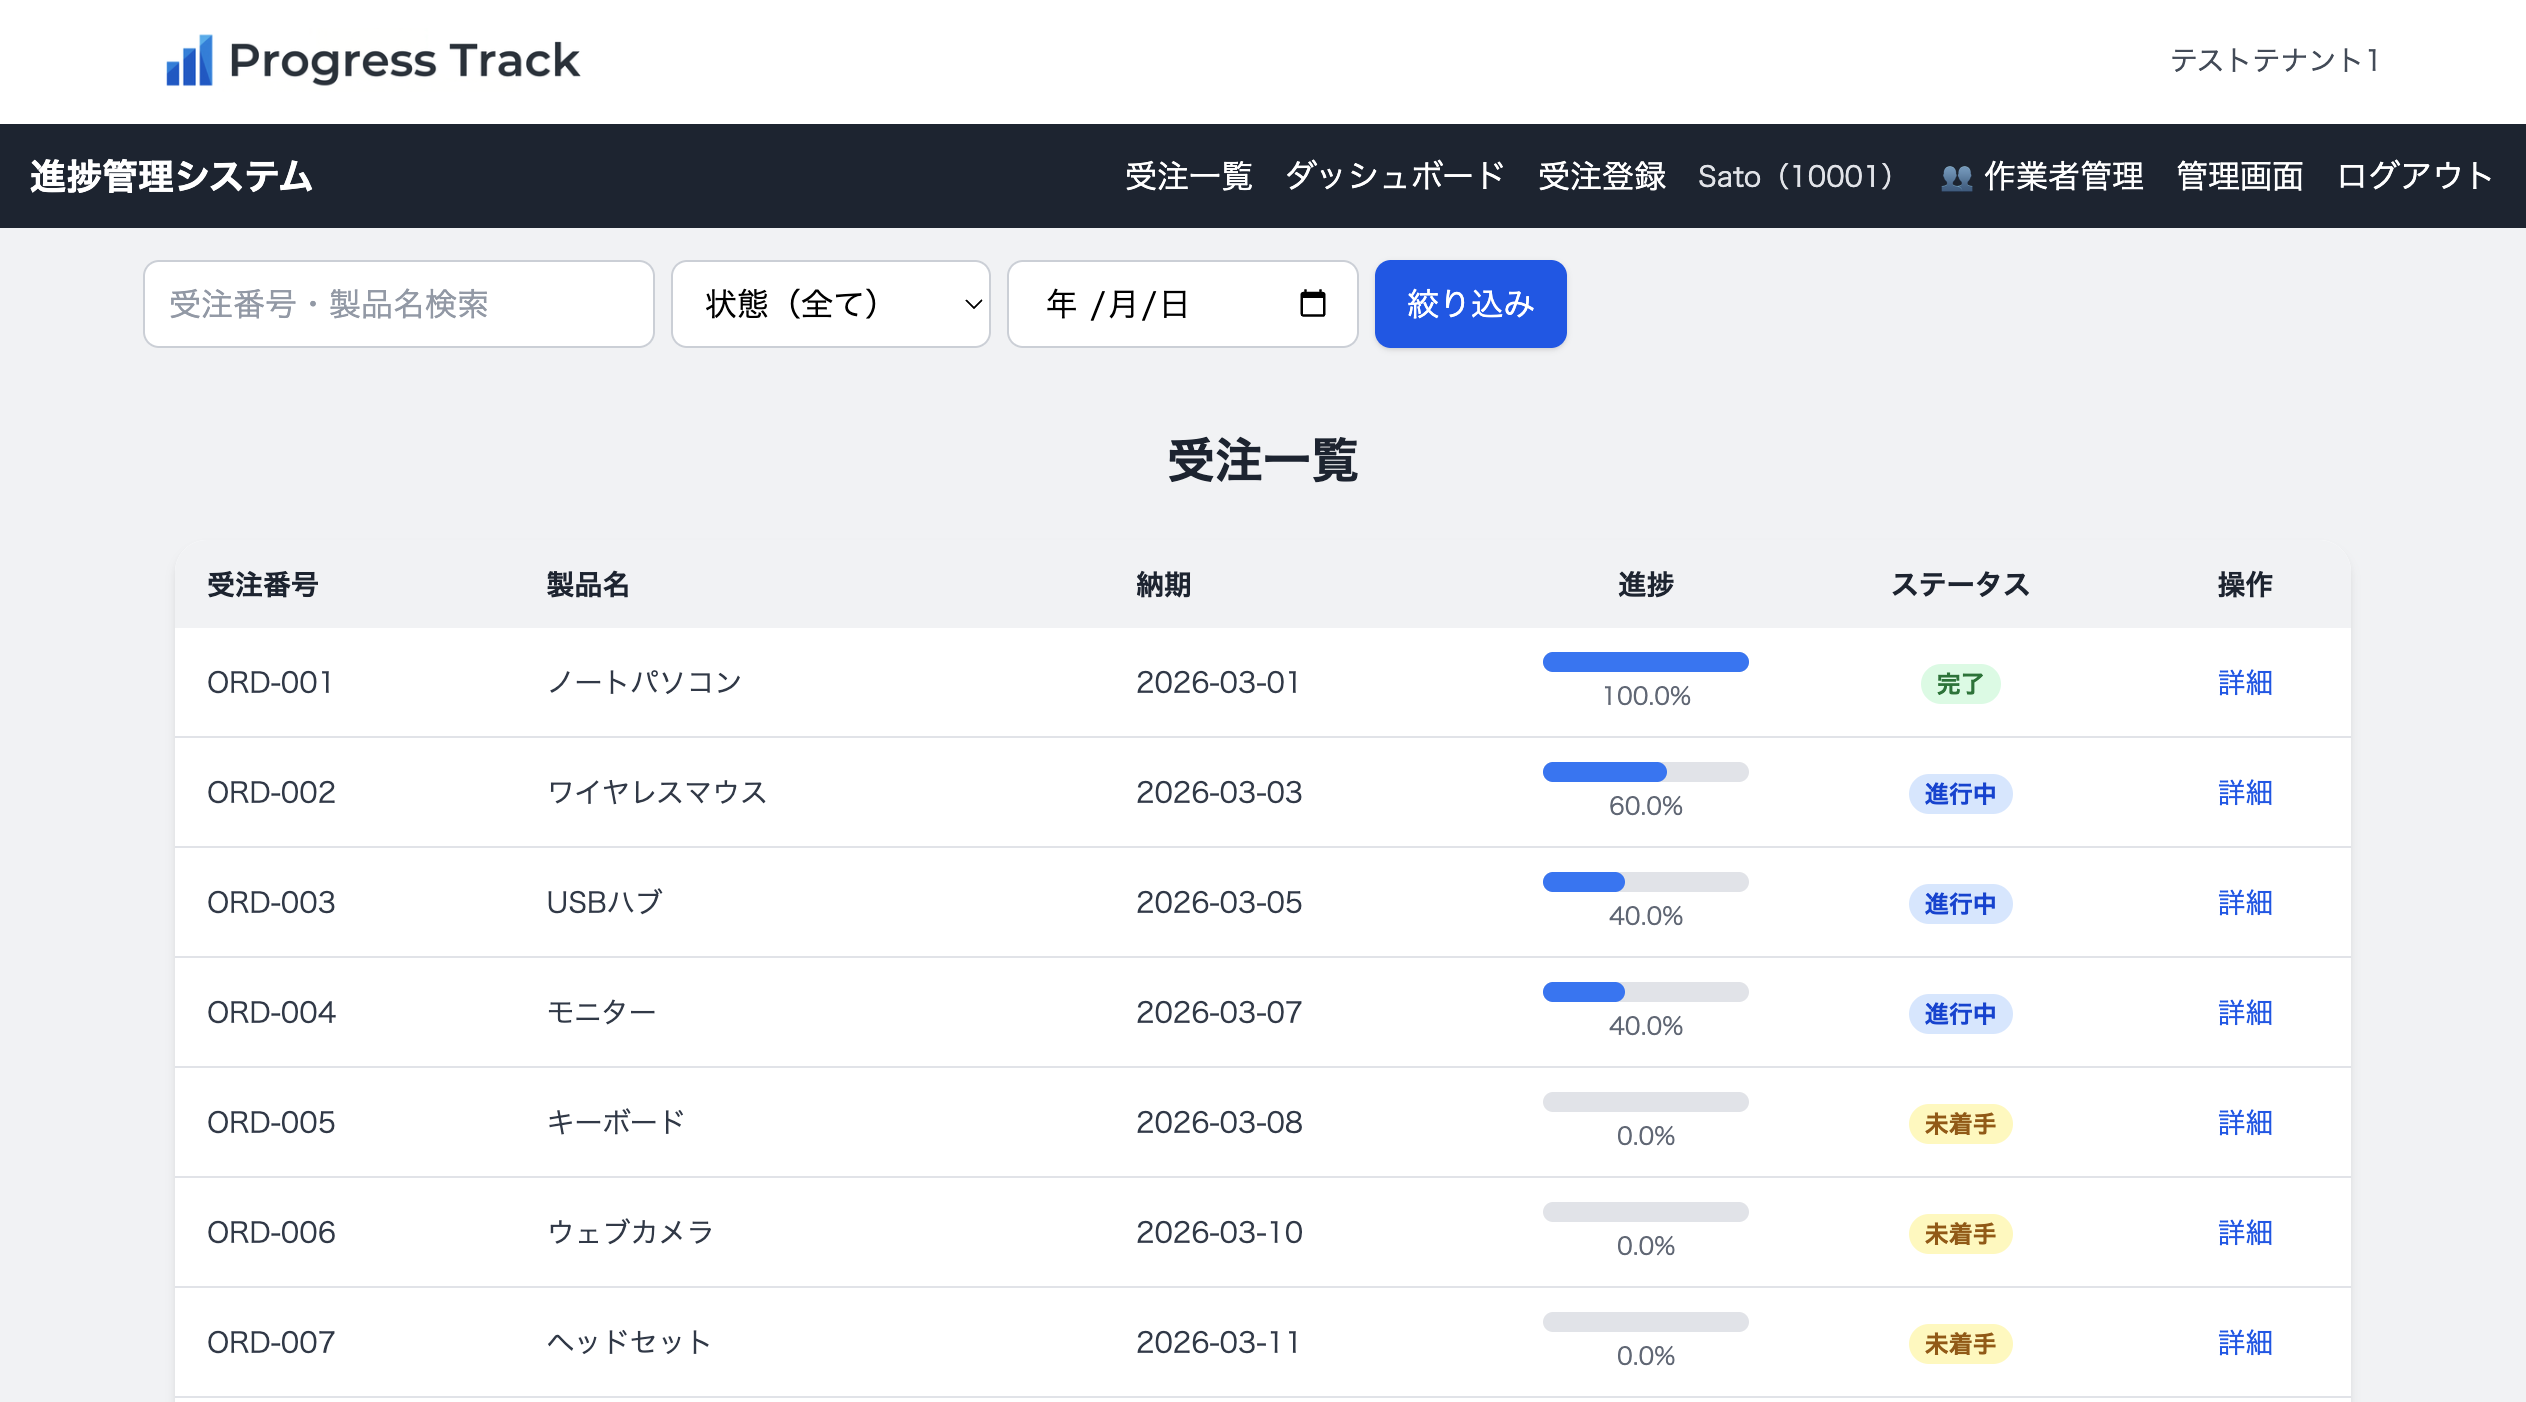Click the 進行中 badge on ORD-002 row

[1960, 793]
